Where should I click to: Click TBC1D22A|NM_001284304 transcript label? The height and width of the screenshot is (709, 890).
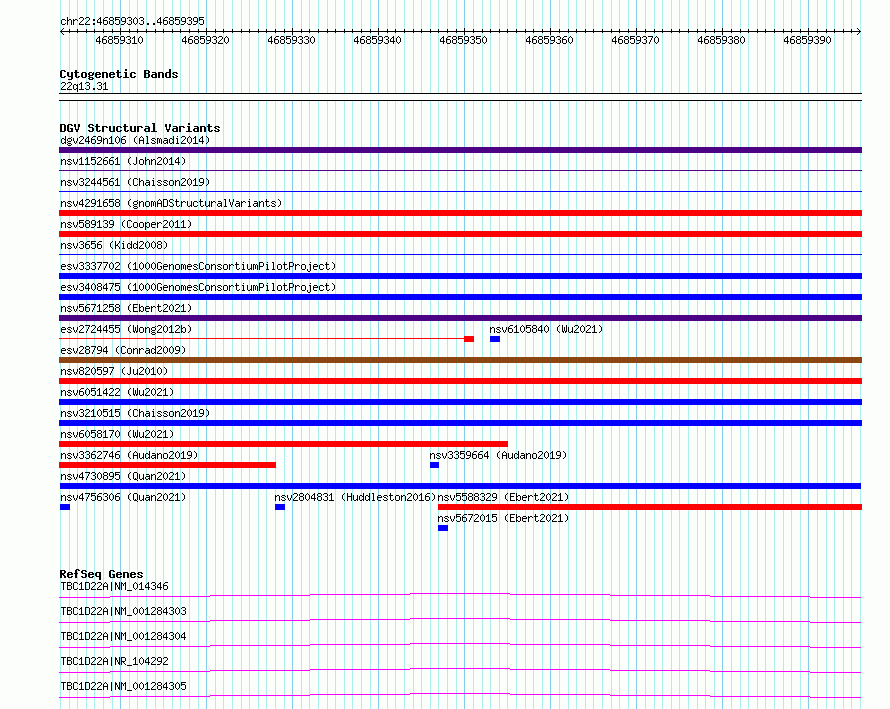pyautogui.click(x=123, y=636)
